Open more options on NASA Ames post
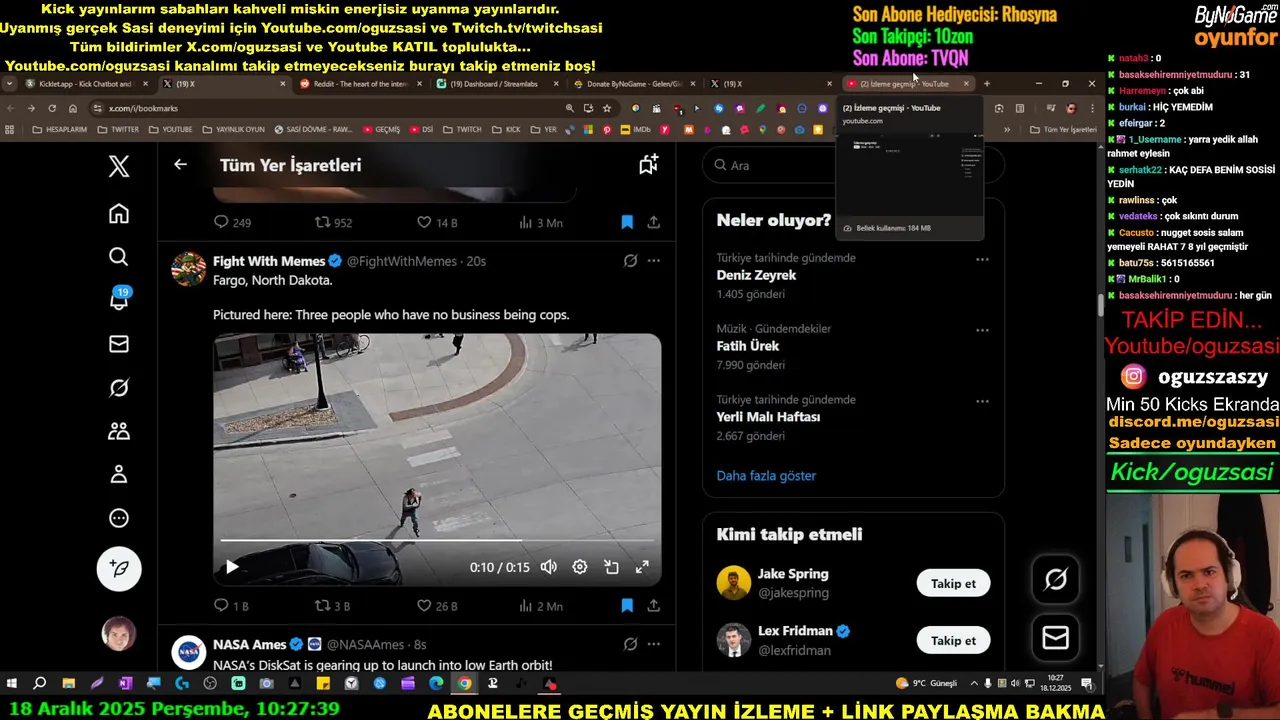This screenshot has height=720, width=1280. pos(653,645)
